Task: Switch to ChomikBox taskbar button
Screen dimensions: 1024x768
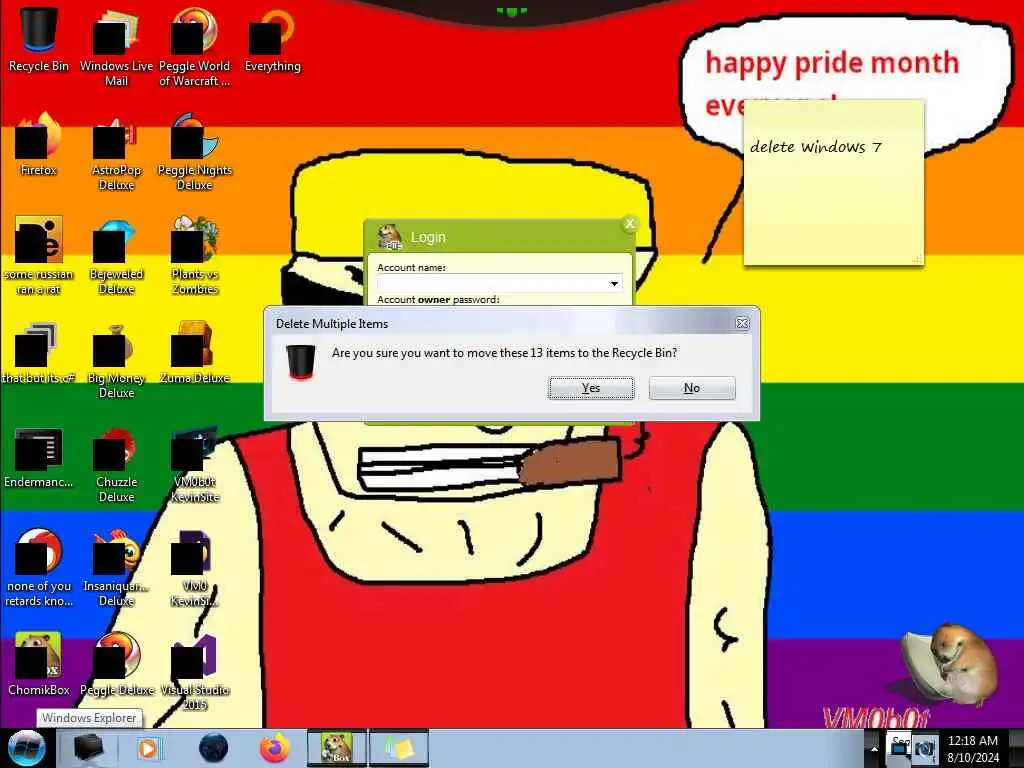Action: coord(337,748)
